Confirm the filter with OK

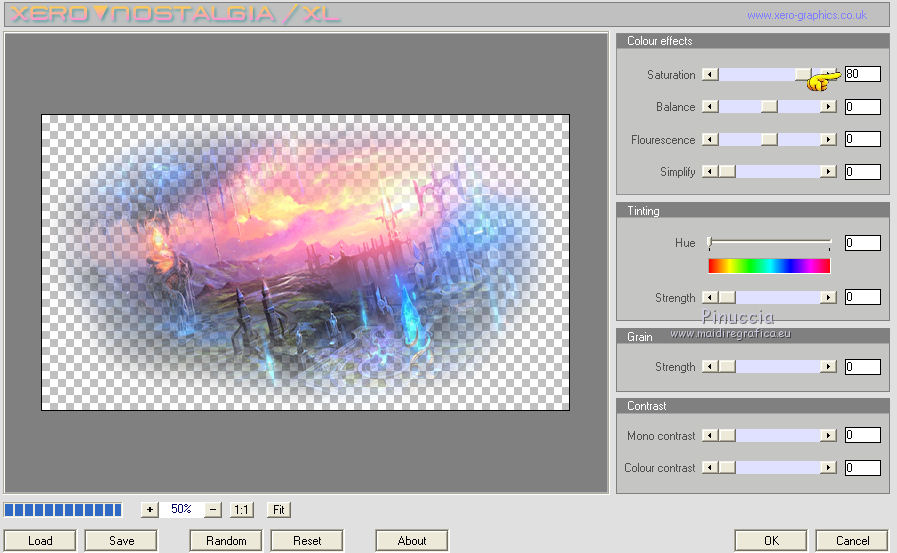(771, 540)
